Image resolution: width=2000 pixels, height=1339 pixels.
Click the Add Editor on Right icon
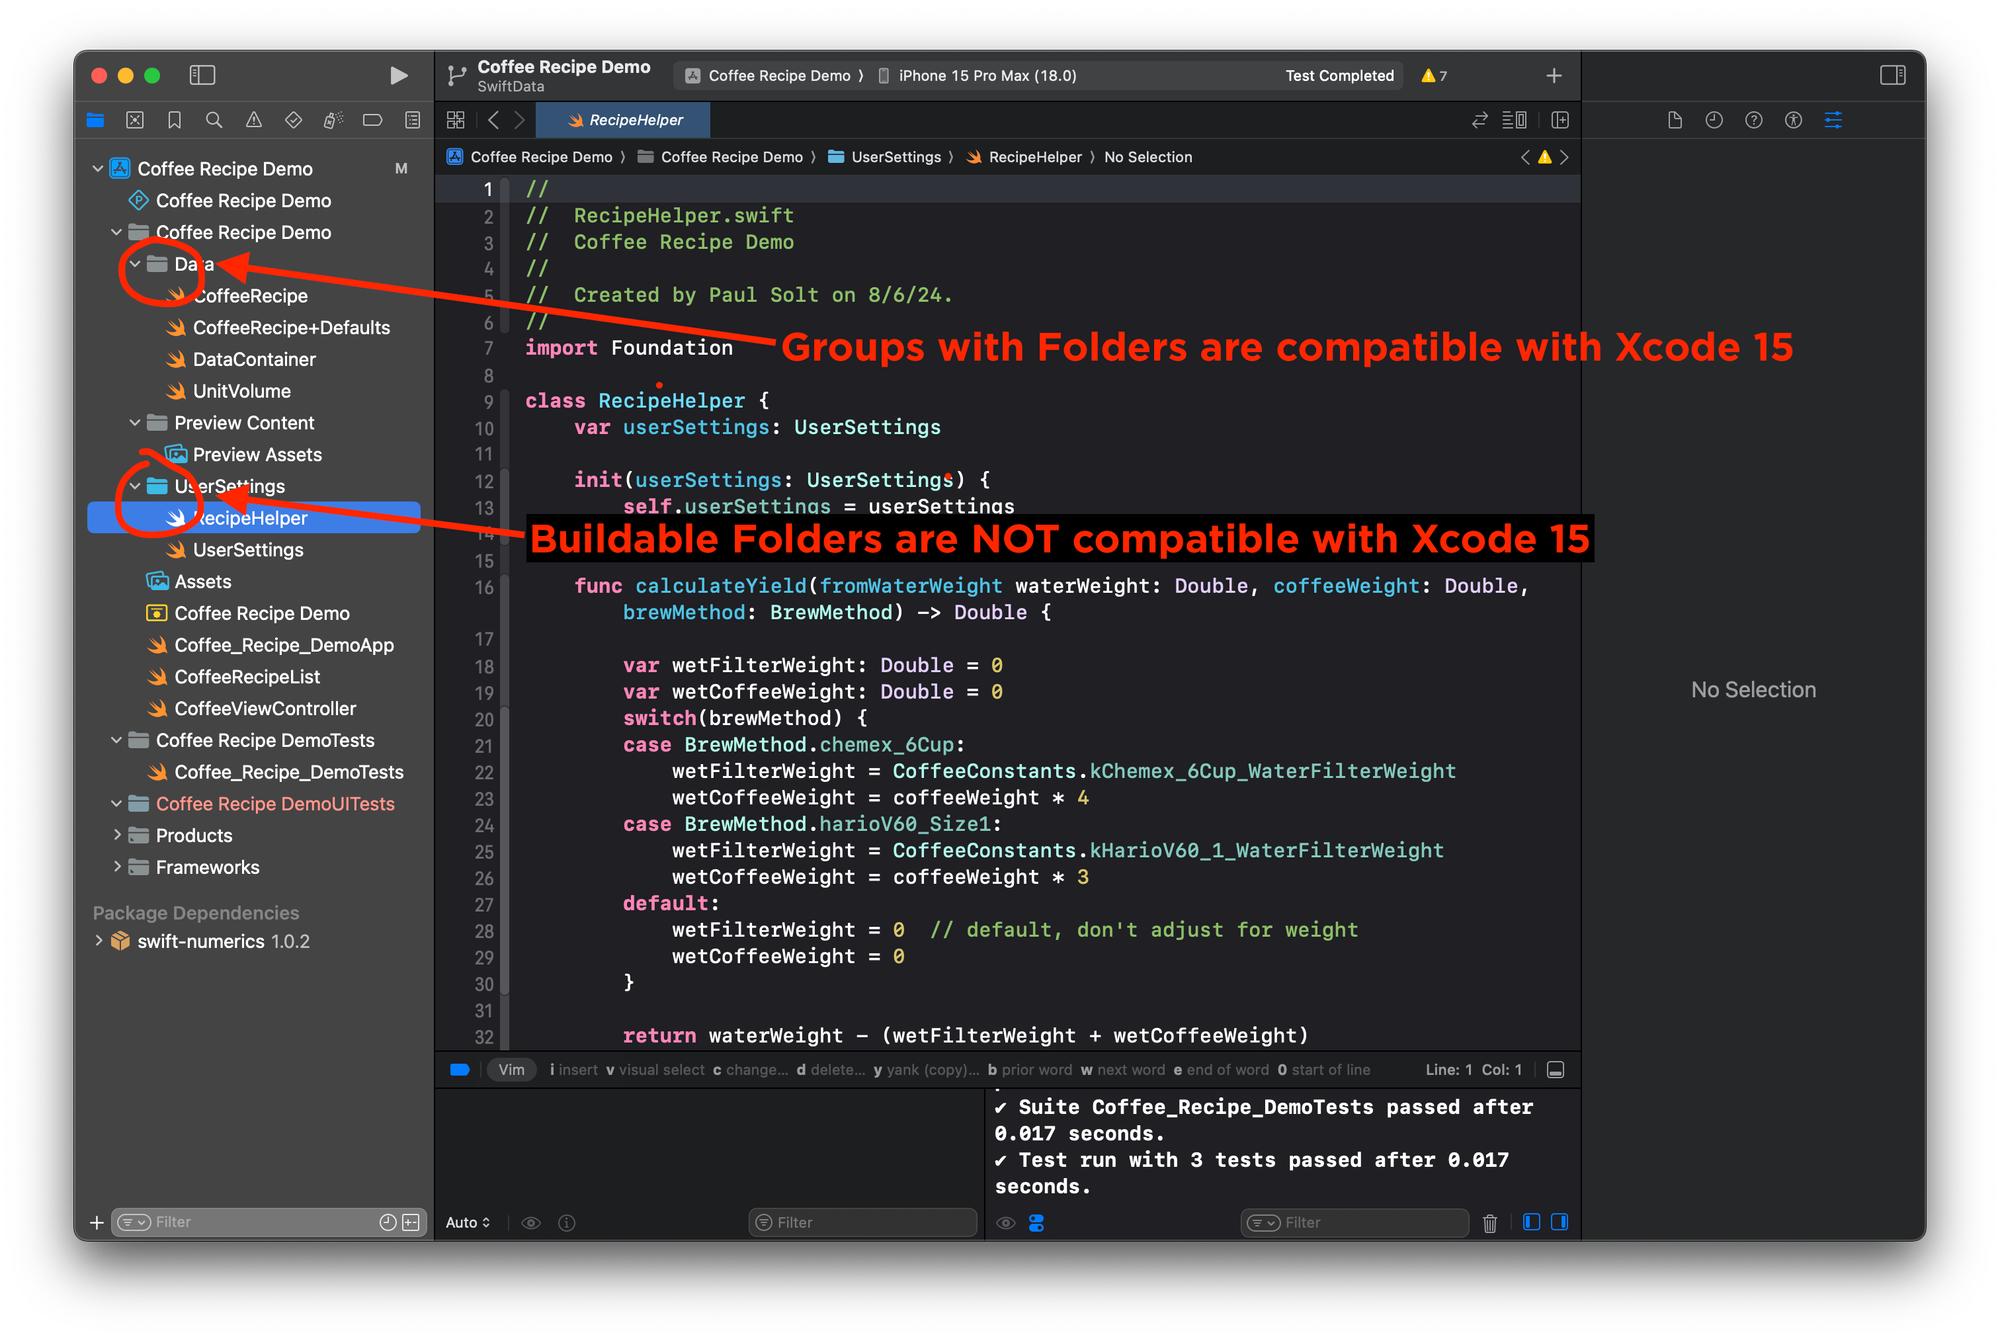(x=1559, y=120)
